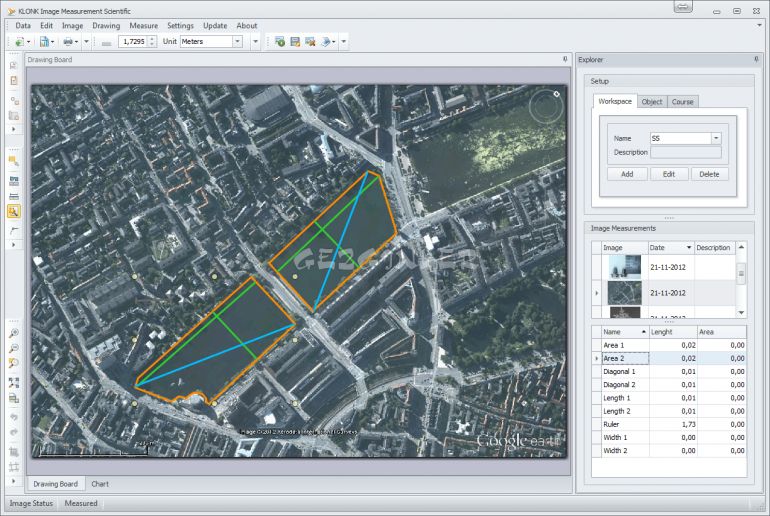The image size is (770, 516).
Task: Click the Edit workspace button
Action: pyautogui.click(x=669, y=174)
